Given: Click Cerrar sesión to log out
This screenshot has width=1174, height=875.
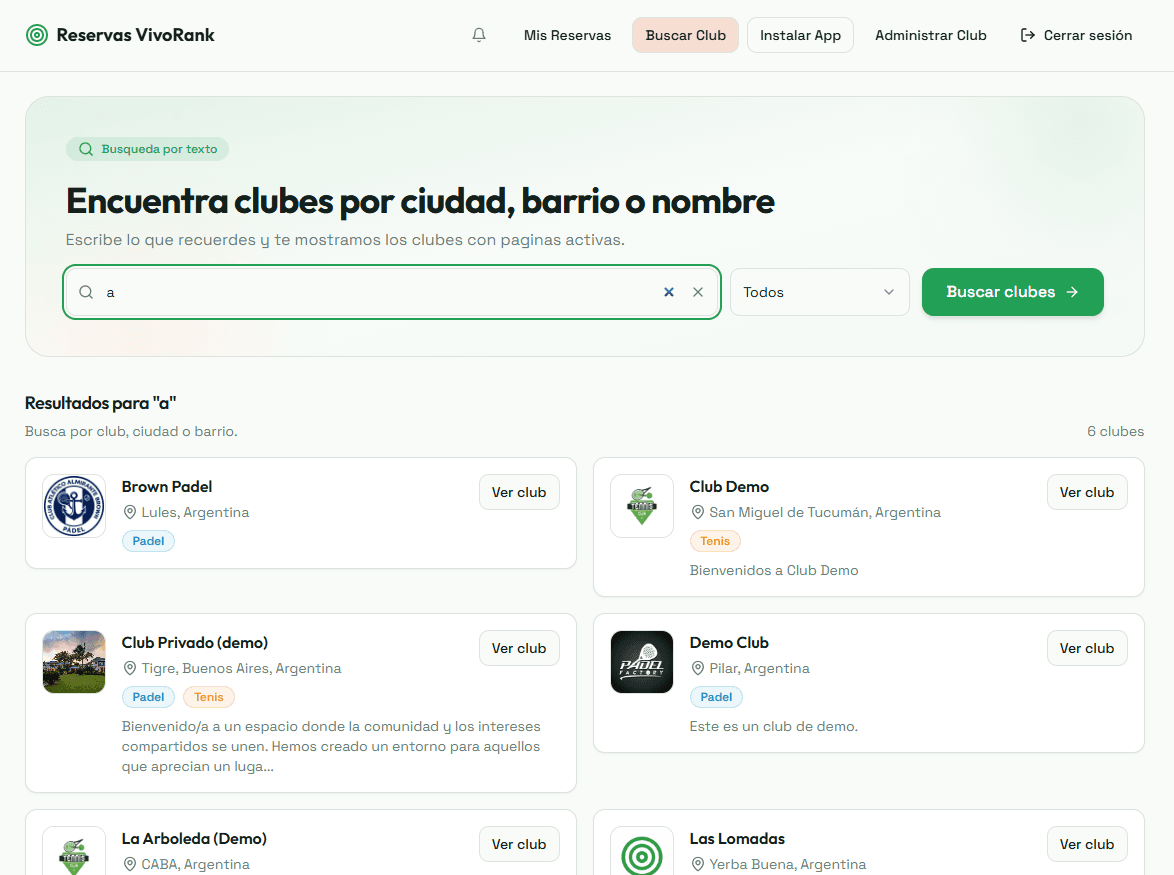Looking at the screenshot, I should point(1076,35).
